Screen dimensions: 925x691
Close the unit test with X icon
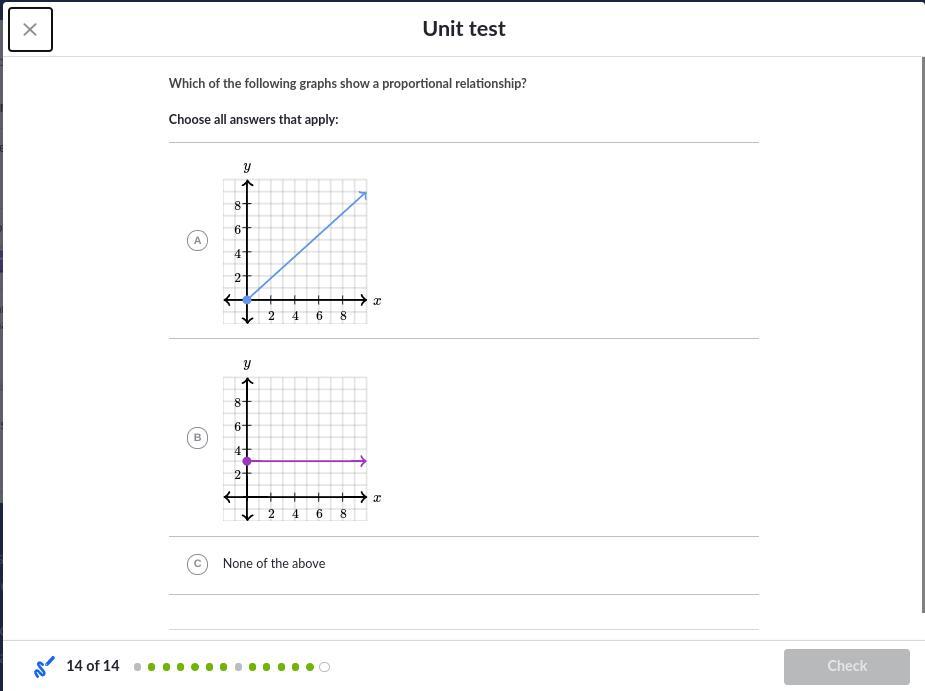pos(30,30)
